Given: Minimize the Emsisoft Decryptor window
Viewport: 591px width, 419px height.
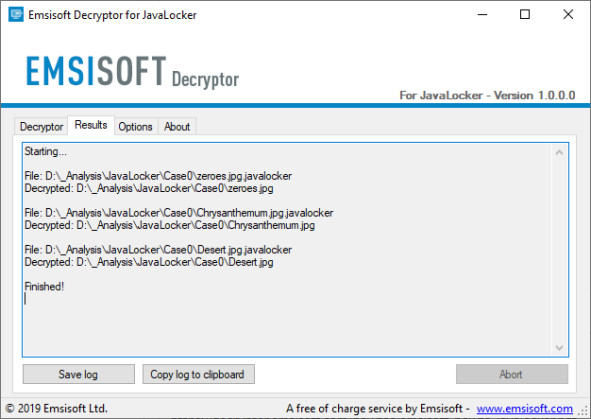Looking at the screenshot, I should coord(482,15).
